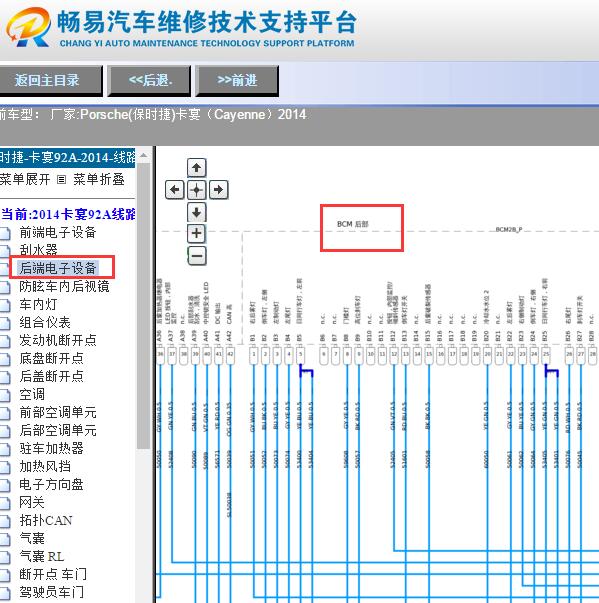Open the 刮水器 entry
Image resolution: width=599 pixels, height=603 pixels.
point(38,250)
